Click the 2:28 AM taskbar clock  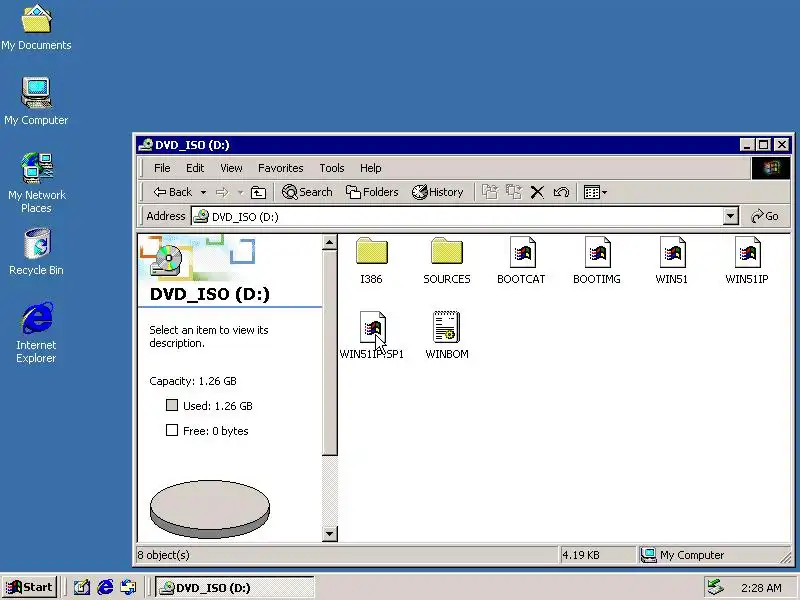(761, 588)
